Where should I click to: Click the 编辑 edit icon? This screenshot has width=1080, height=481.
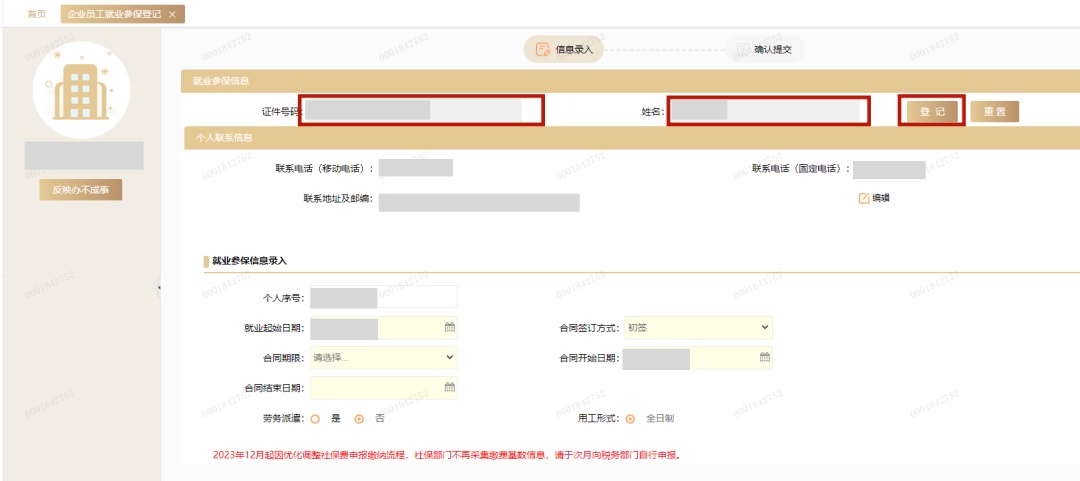(864, 198)
